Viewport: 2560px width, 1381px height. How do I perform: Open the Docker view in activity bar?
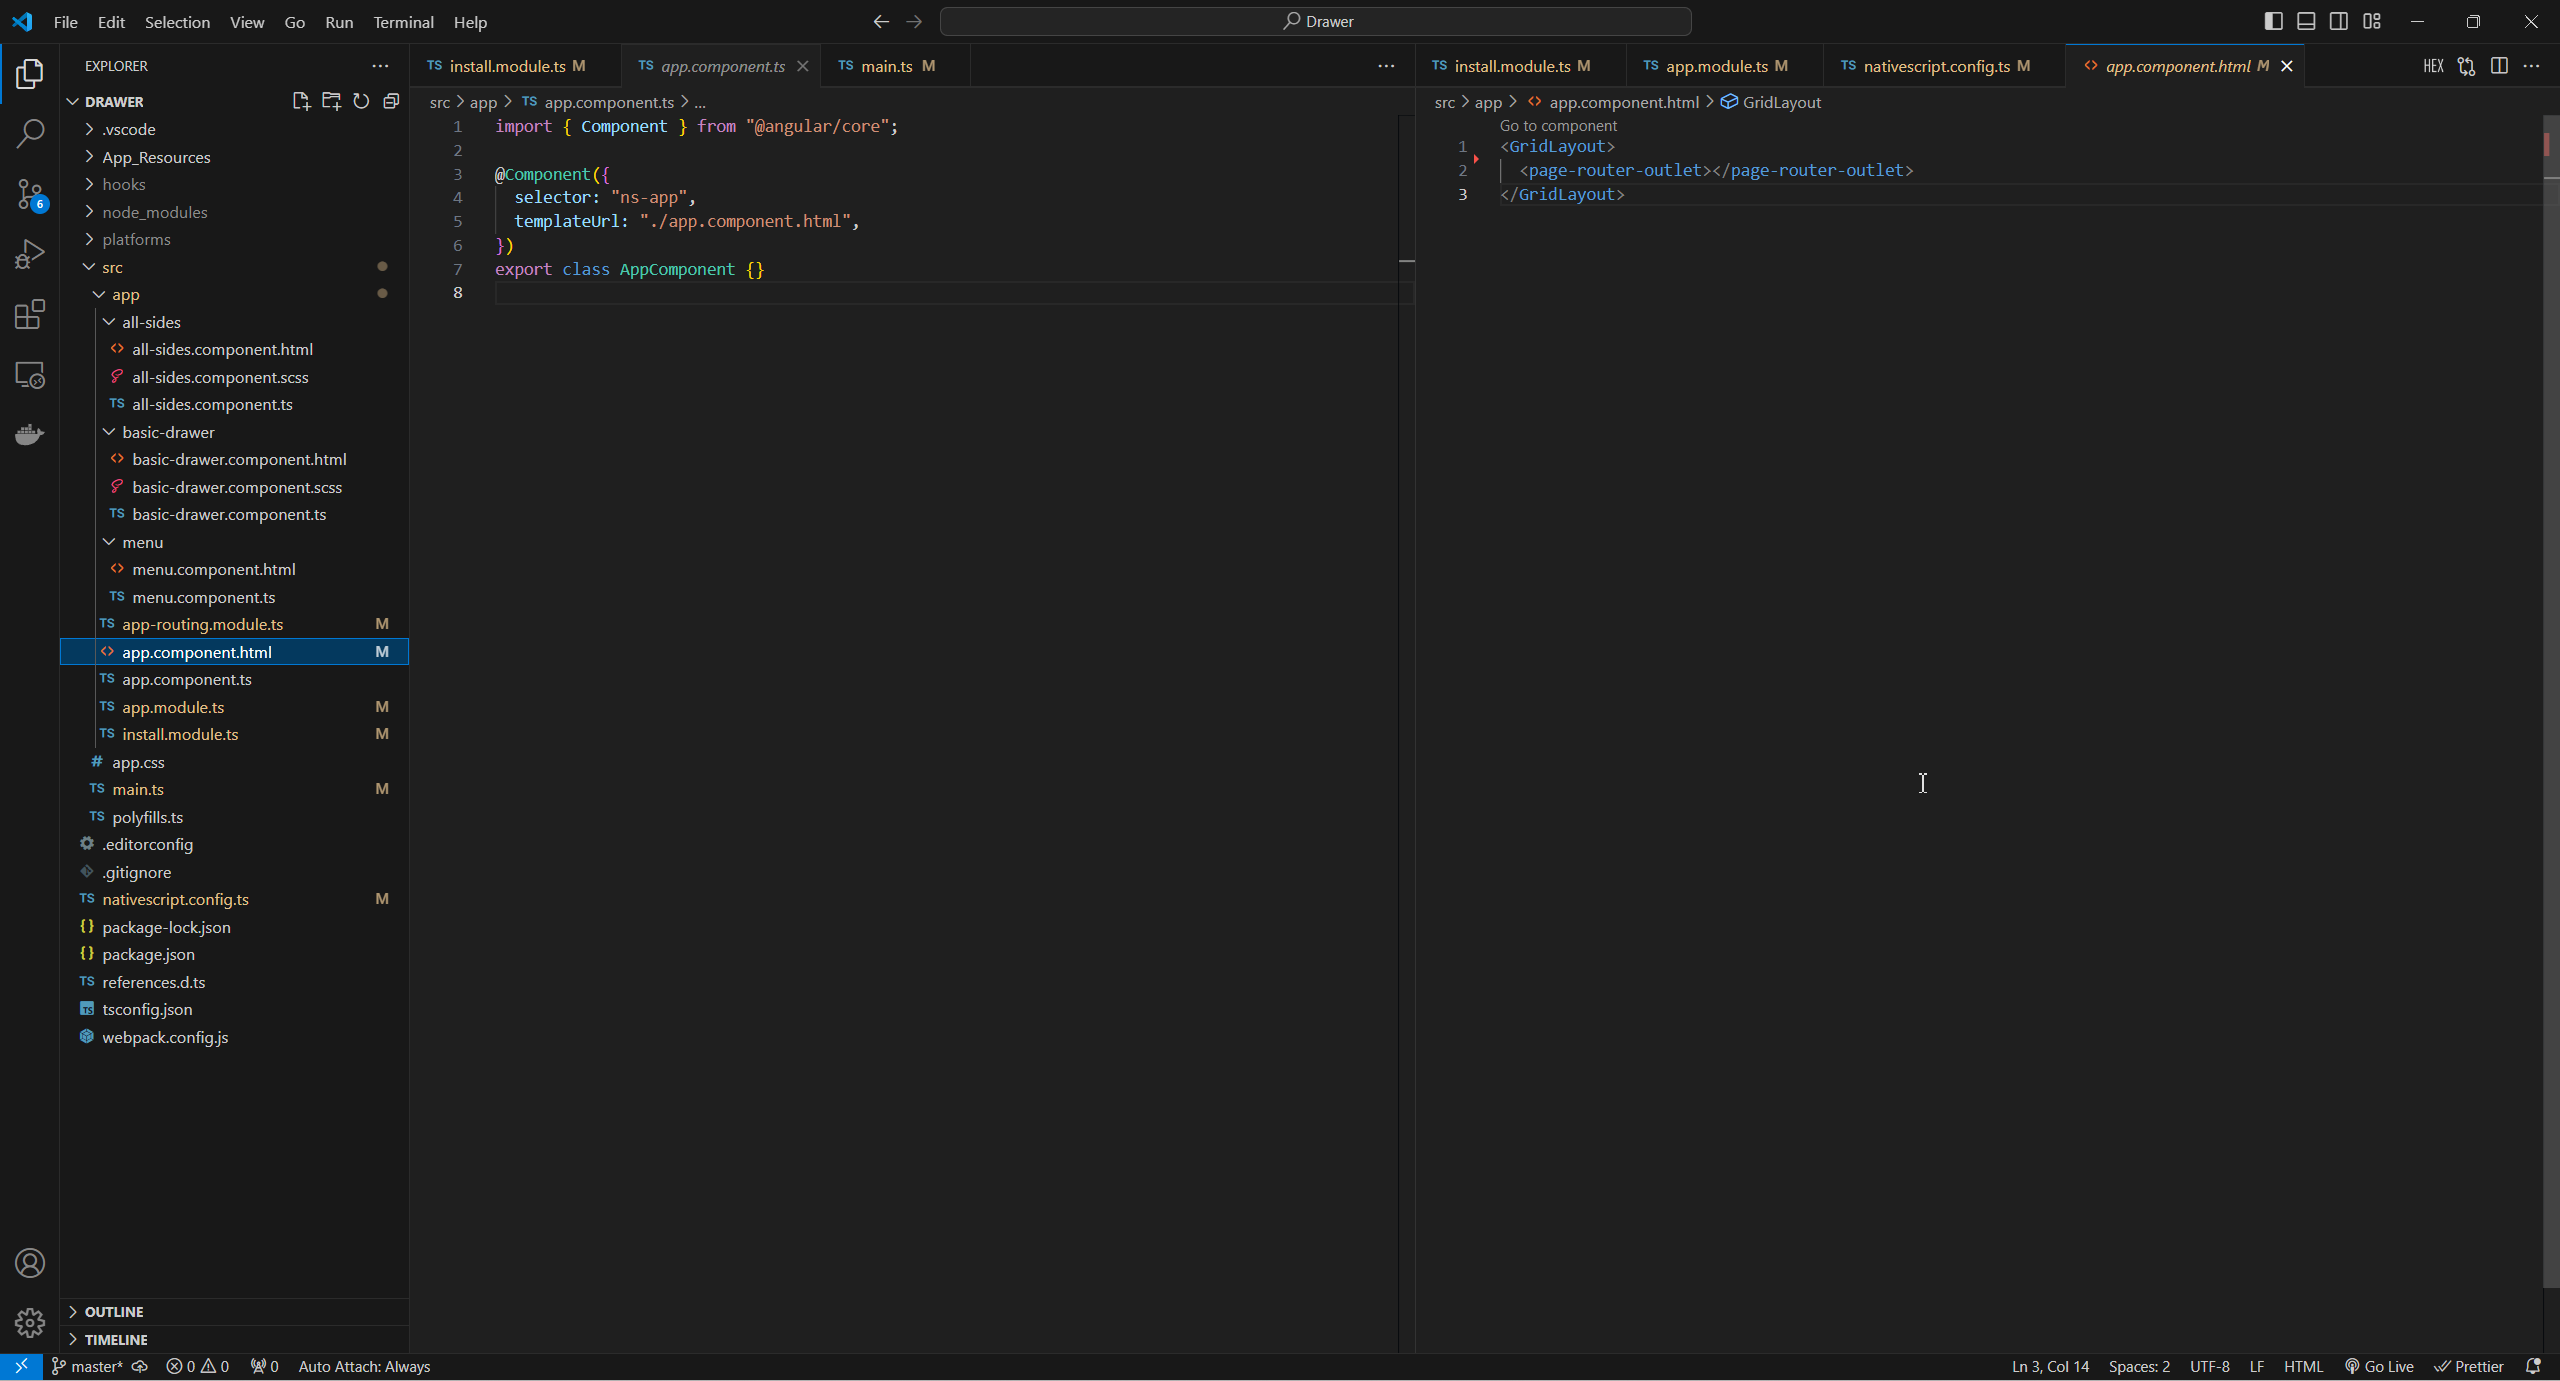(x=30, y=434)
